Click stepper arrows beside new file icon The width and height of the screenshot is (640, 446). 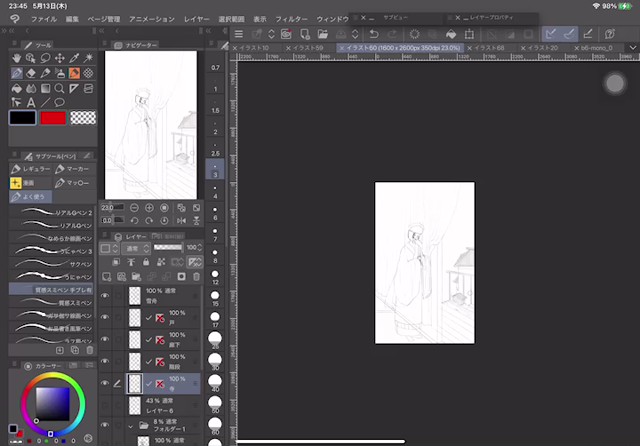coord(271,34)
